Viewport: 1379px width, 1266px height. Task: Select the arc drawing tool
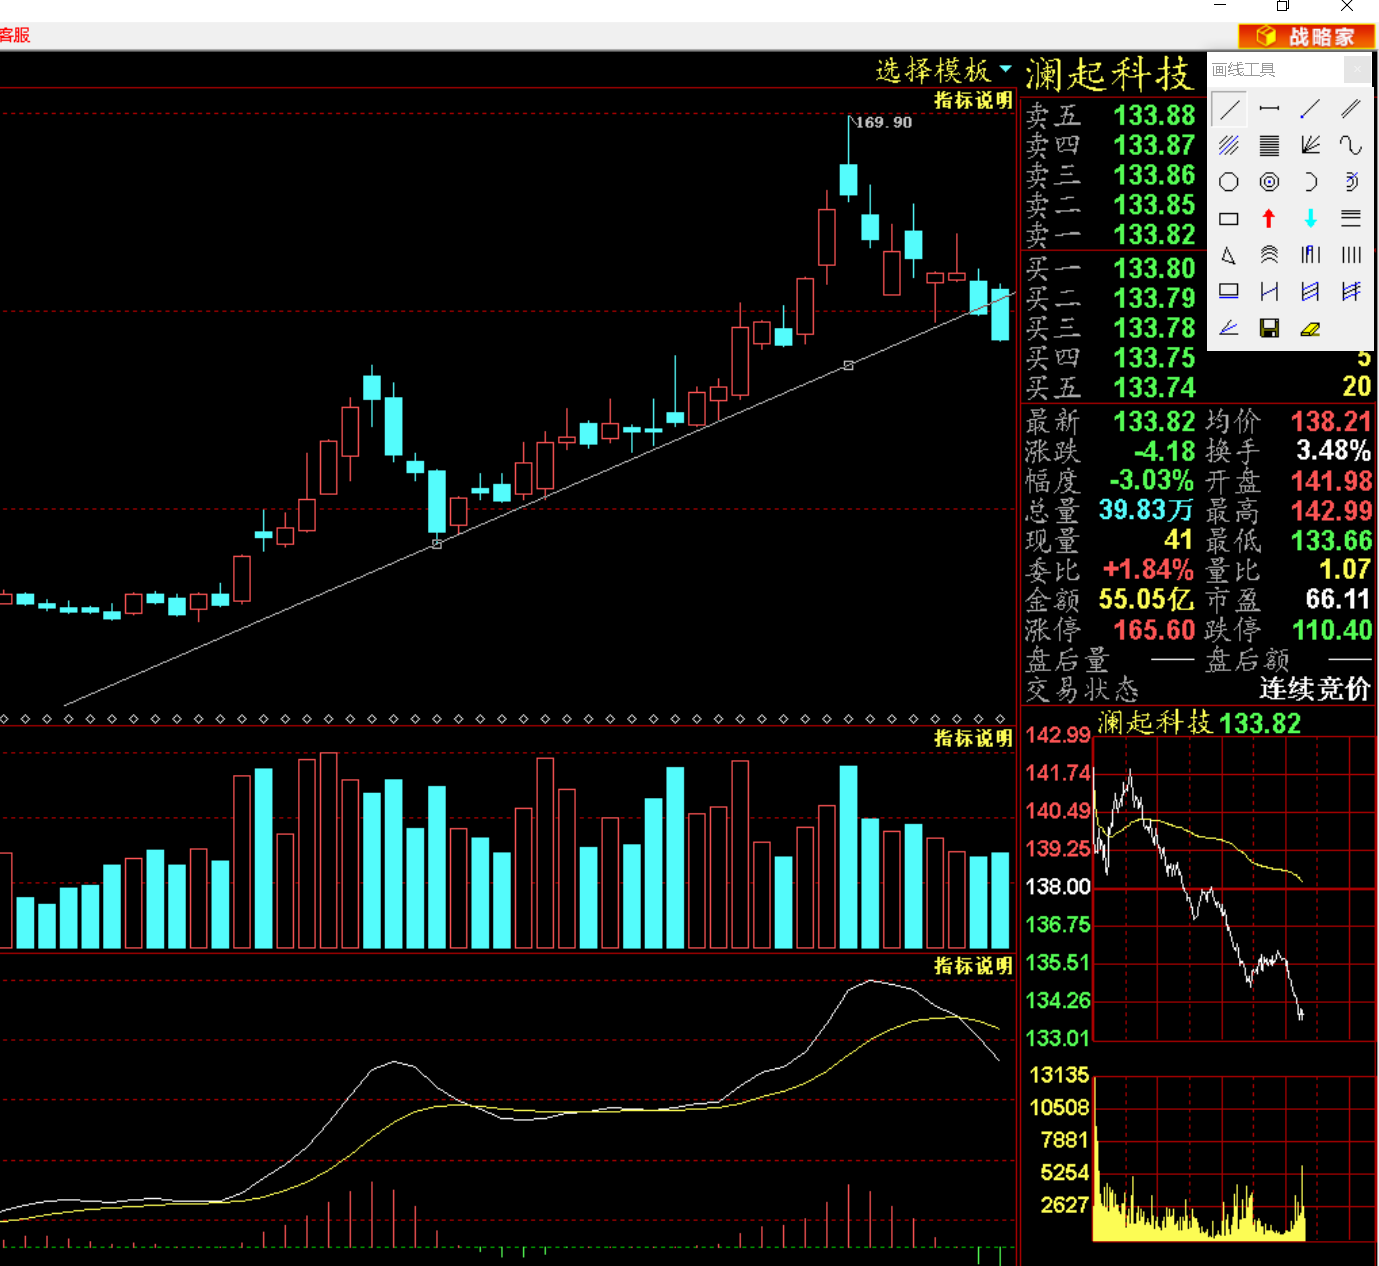[x=1310, y=182]
